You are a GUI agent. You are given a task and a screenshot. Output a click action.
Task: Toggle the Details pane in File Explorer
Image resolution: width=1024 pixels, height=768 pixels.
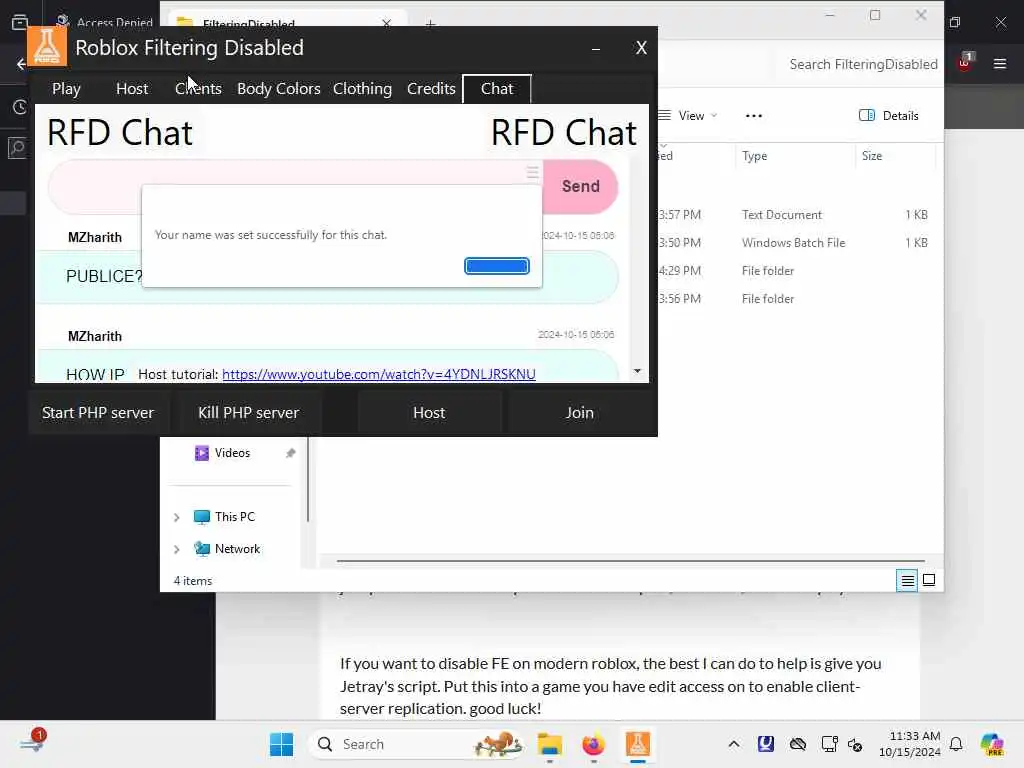pos(889,116)
